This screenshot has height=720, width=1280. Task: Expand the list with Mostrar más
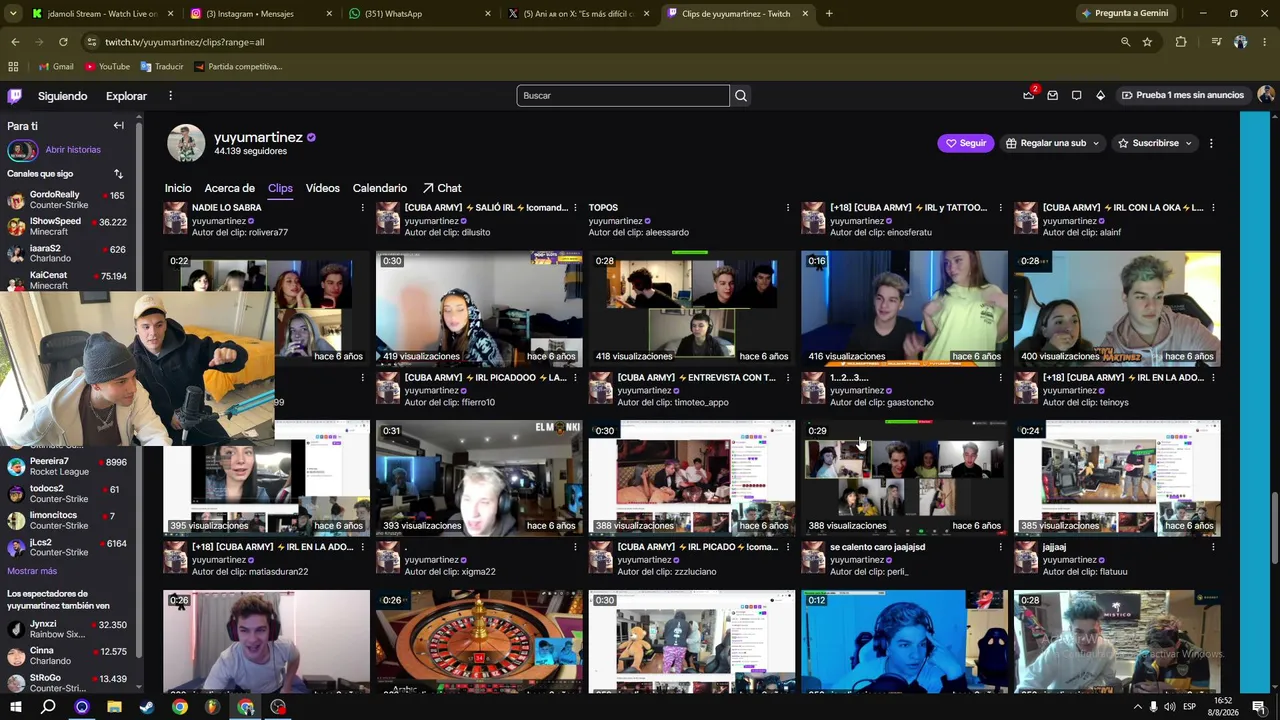click(32, 571)
